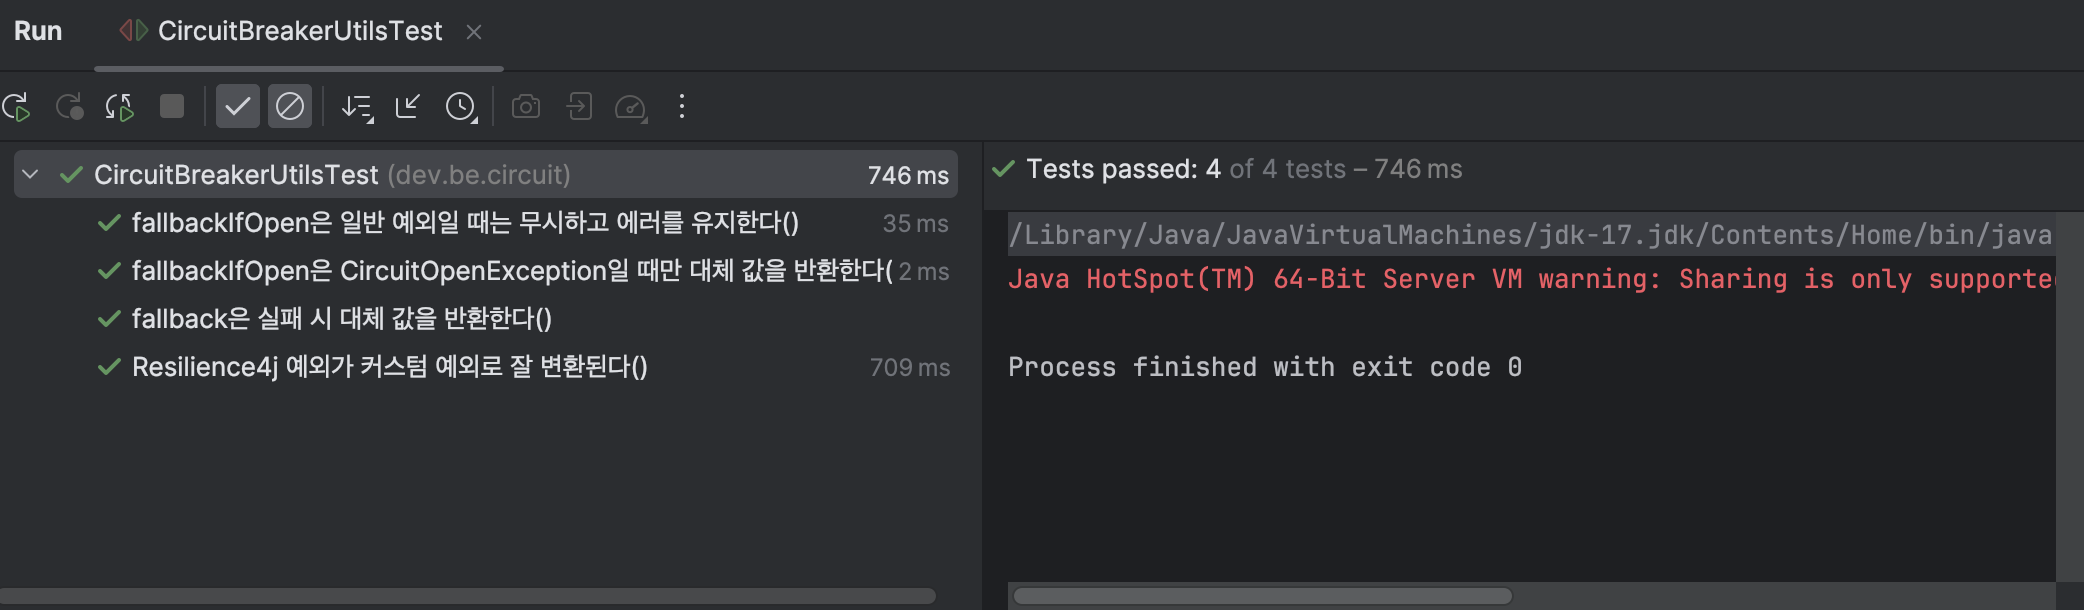Click the Rerun Failed Tests icon
The height and width of the screenshot is (610, 2084).
tap(69, 107)
